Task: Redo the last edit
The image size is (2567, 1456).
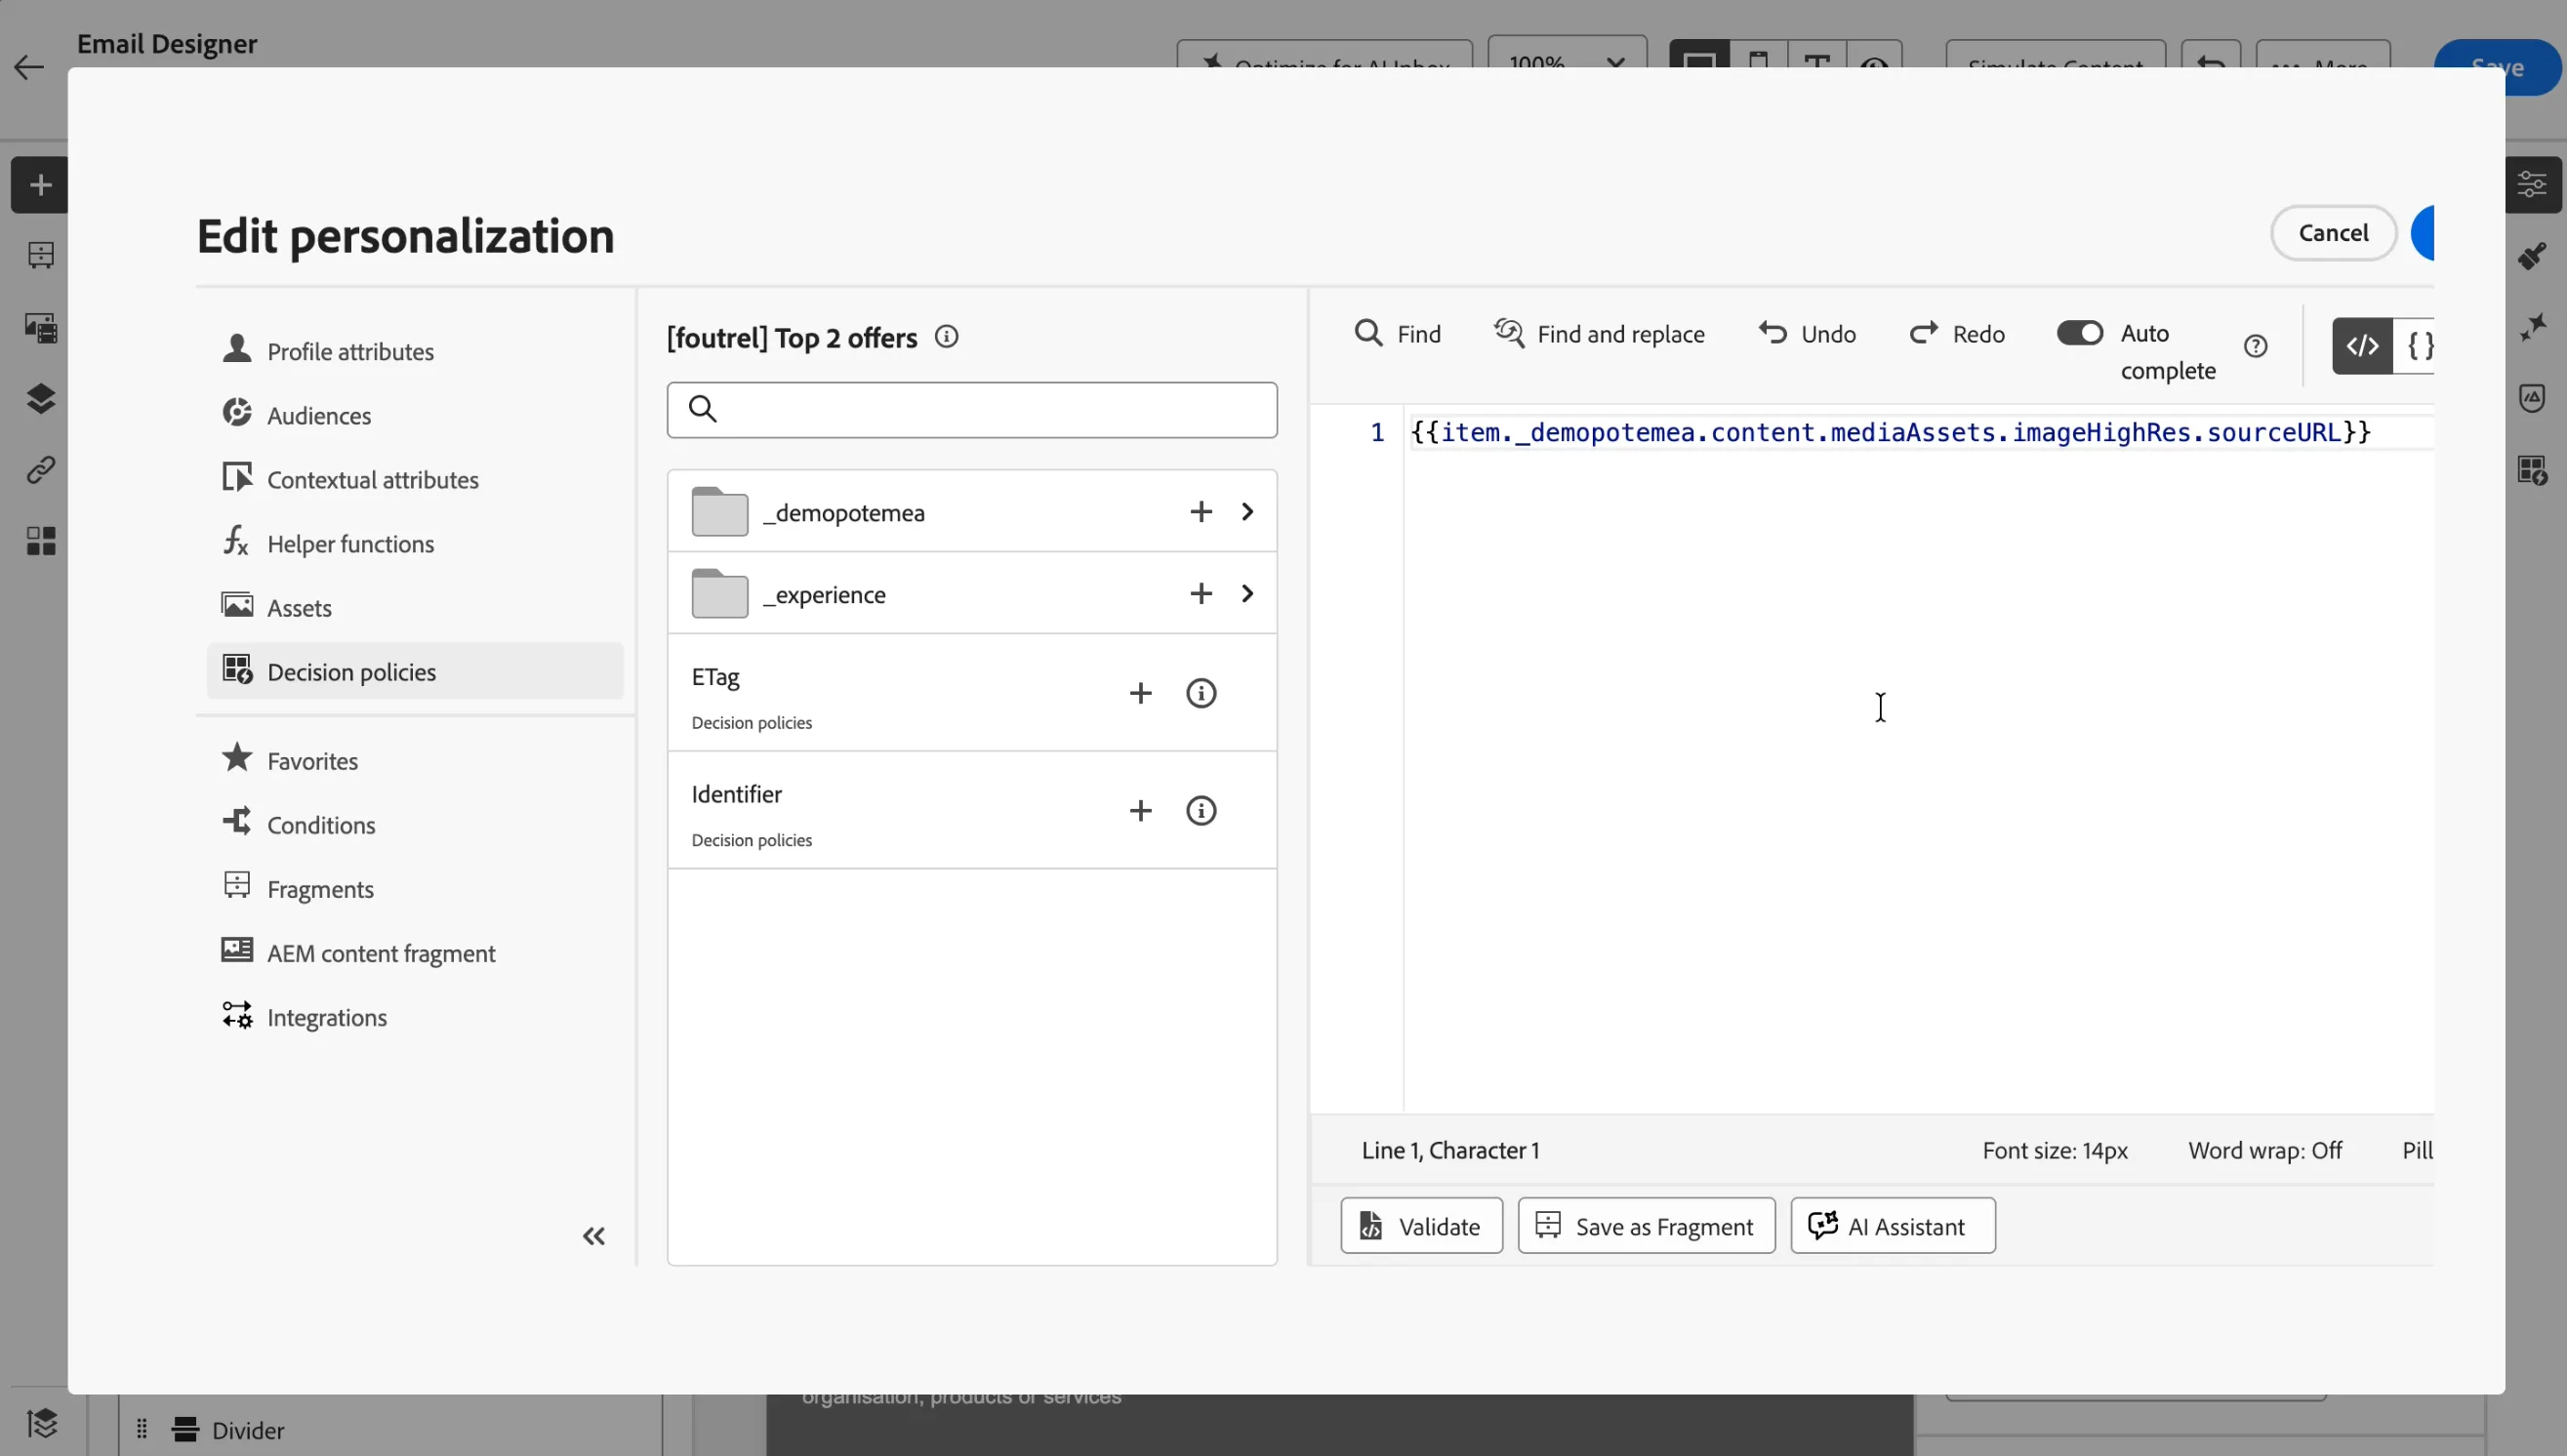Action: [x=1957, y=334]
